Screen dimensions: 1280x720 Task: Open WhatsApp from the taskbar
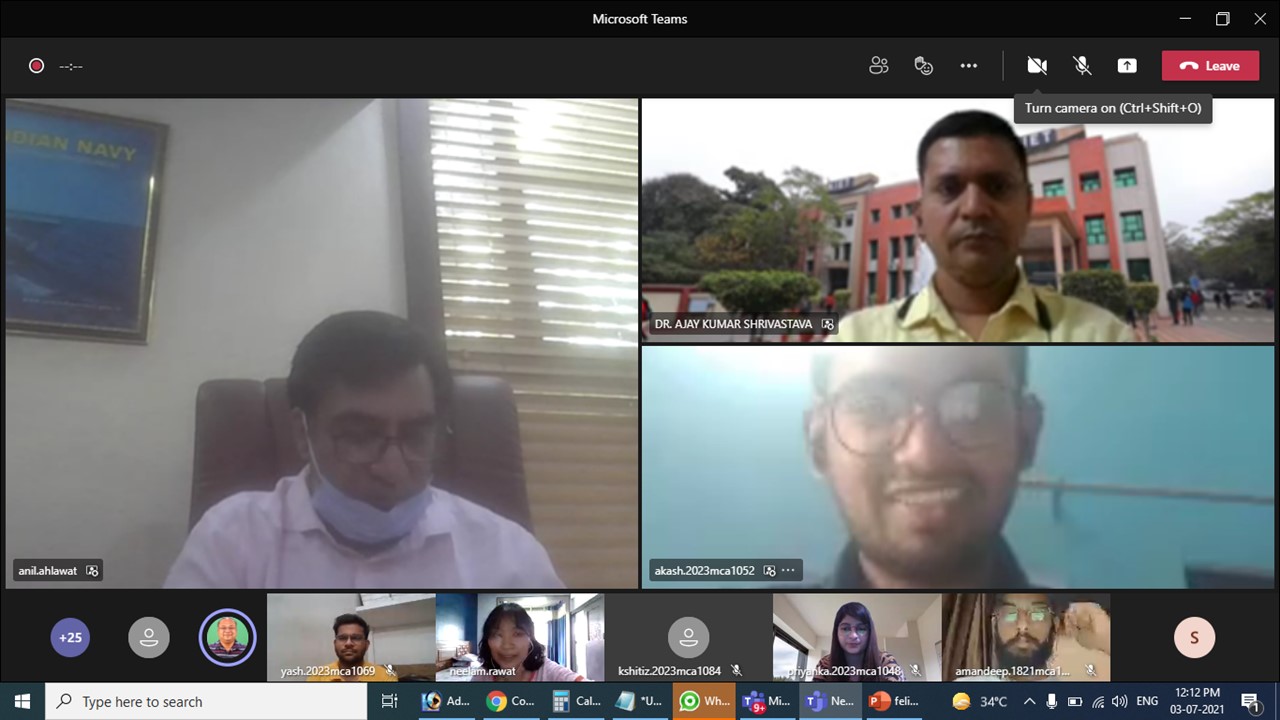tap(704, 701)
